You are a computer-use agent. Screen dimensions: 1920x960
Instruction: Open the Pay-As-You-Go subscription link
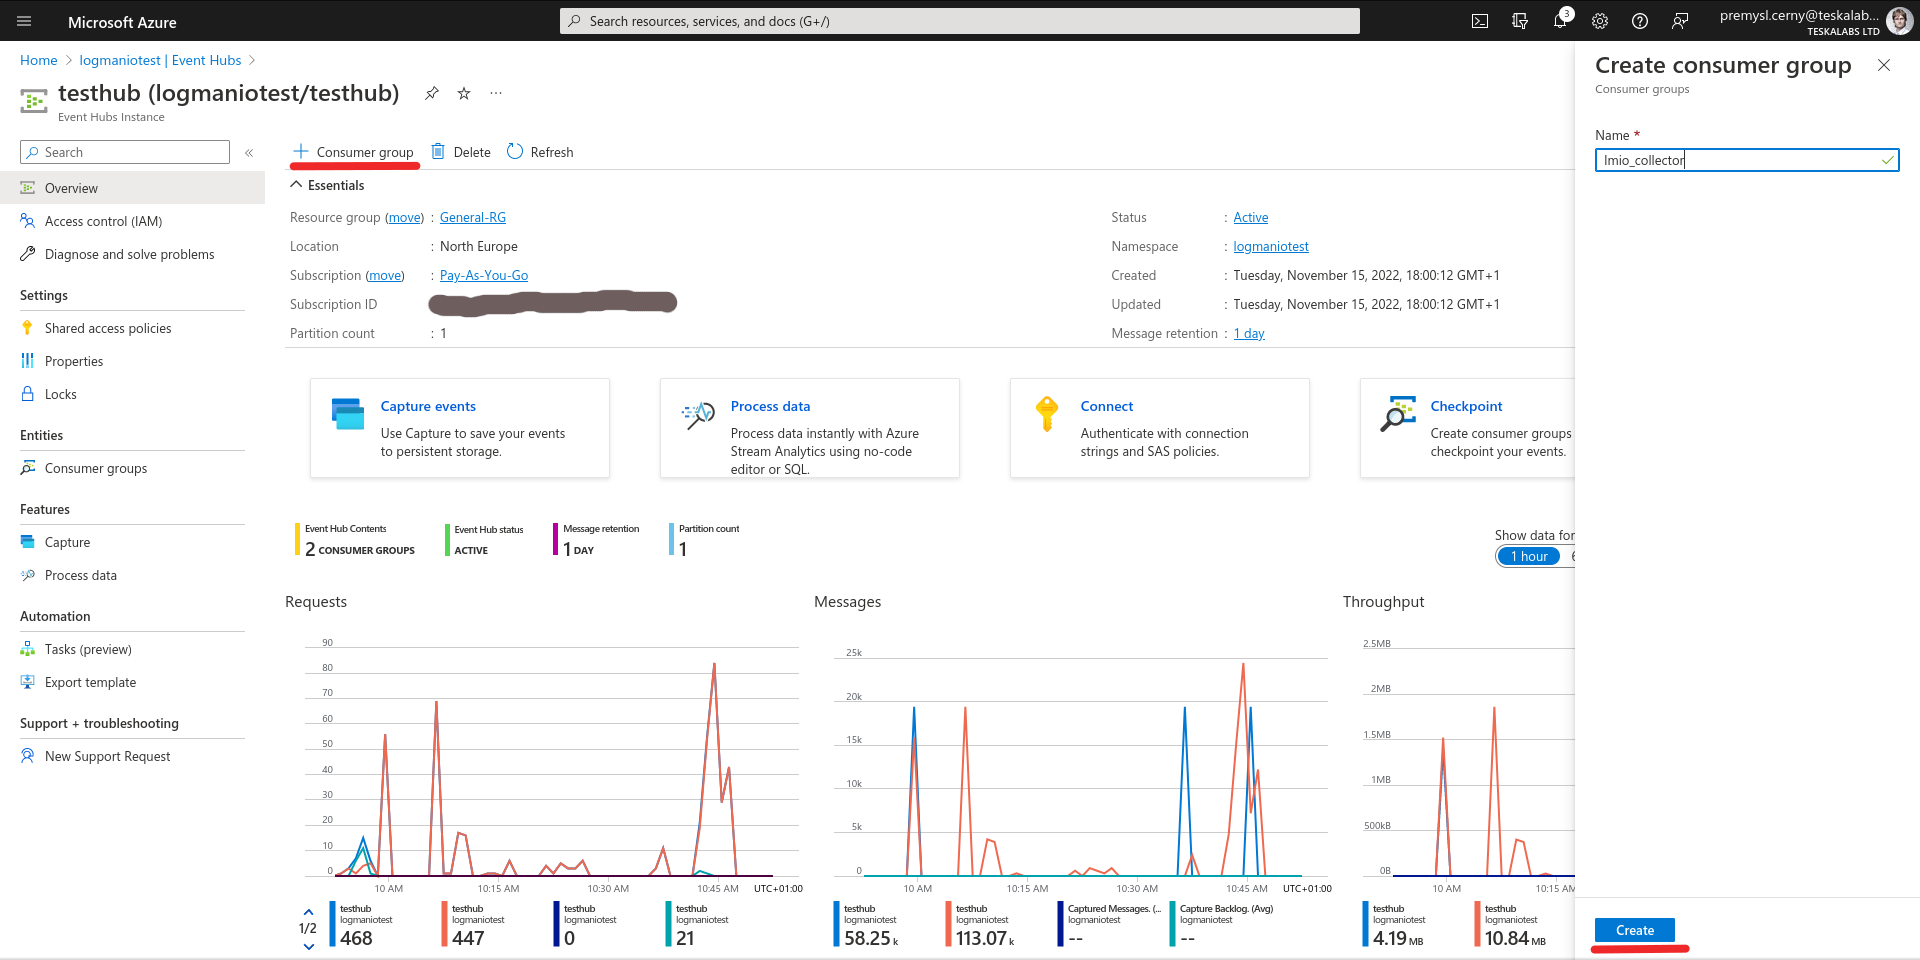tap(484, 275)
